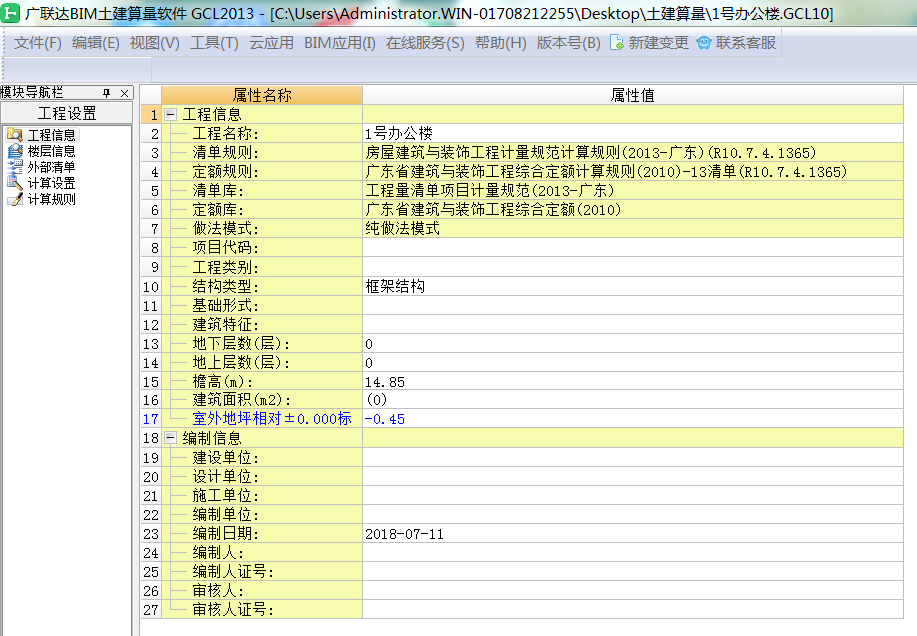This screenshot has height=636, width=917.
Task: Select the 计算规则 pencil icon in the navigation panel
Action: coord(15,199)
